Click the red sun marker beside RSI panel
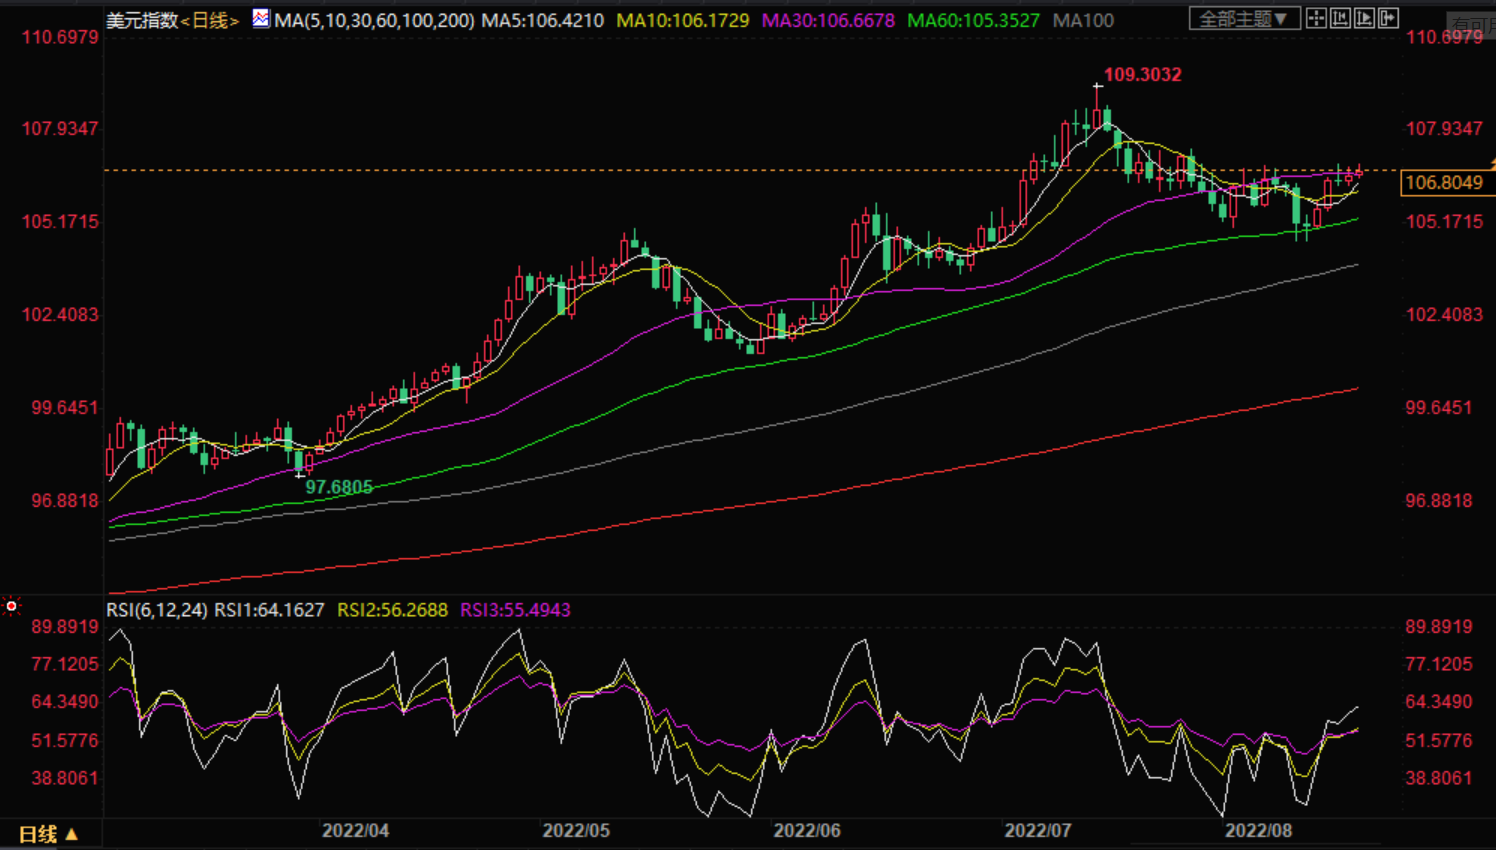1496x850 pixels. (x=11, y=606)
